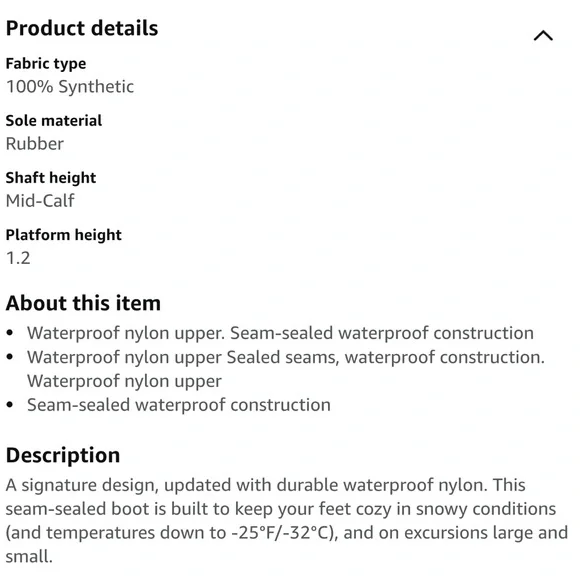Screen dimensions: 580x580
Task: Click the 100% Synthetic value
Action: (70, 87)
